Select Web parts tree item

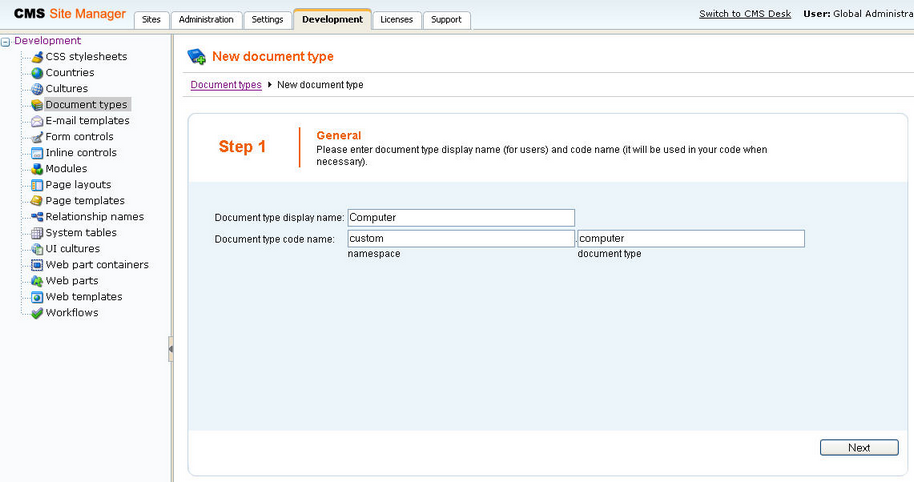coord(72,281)
